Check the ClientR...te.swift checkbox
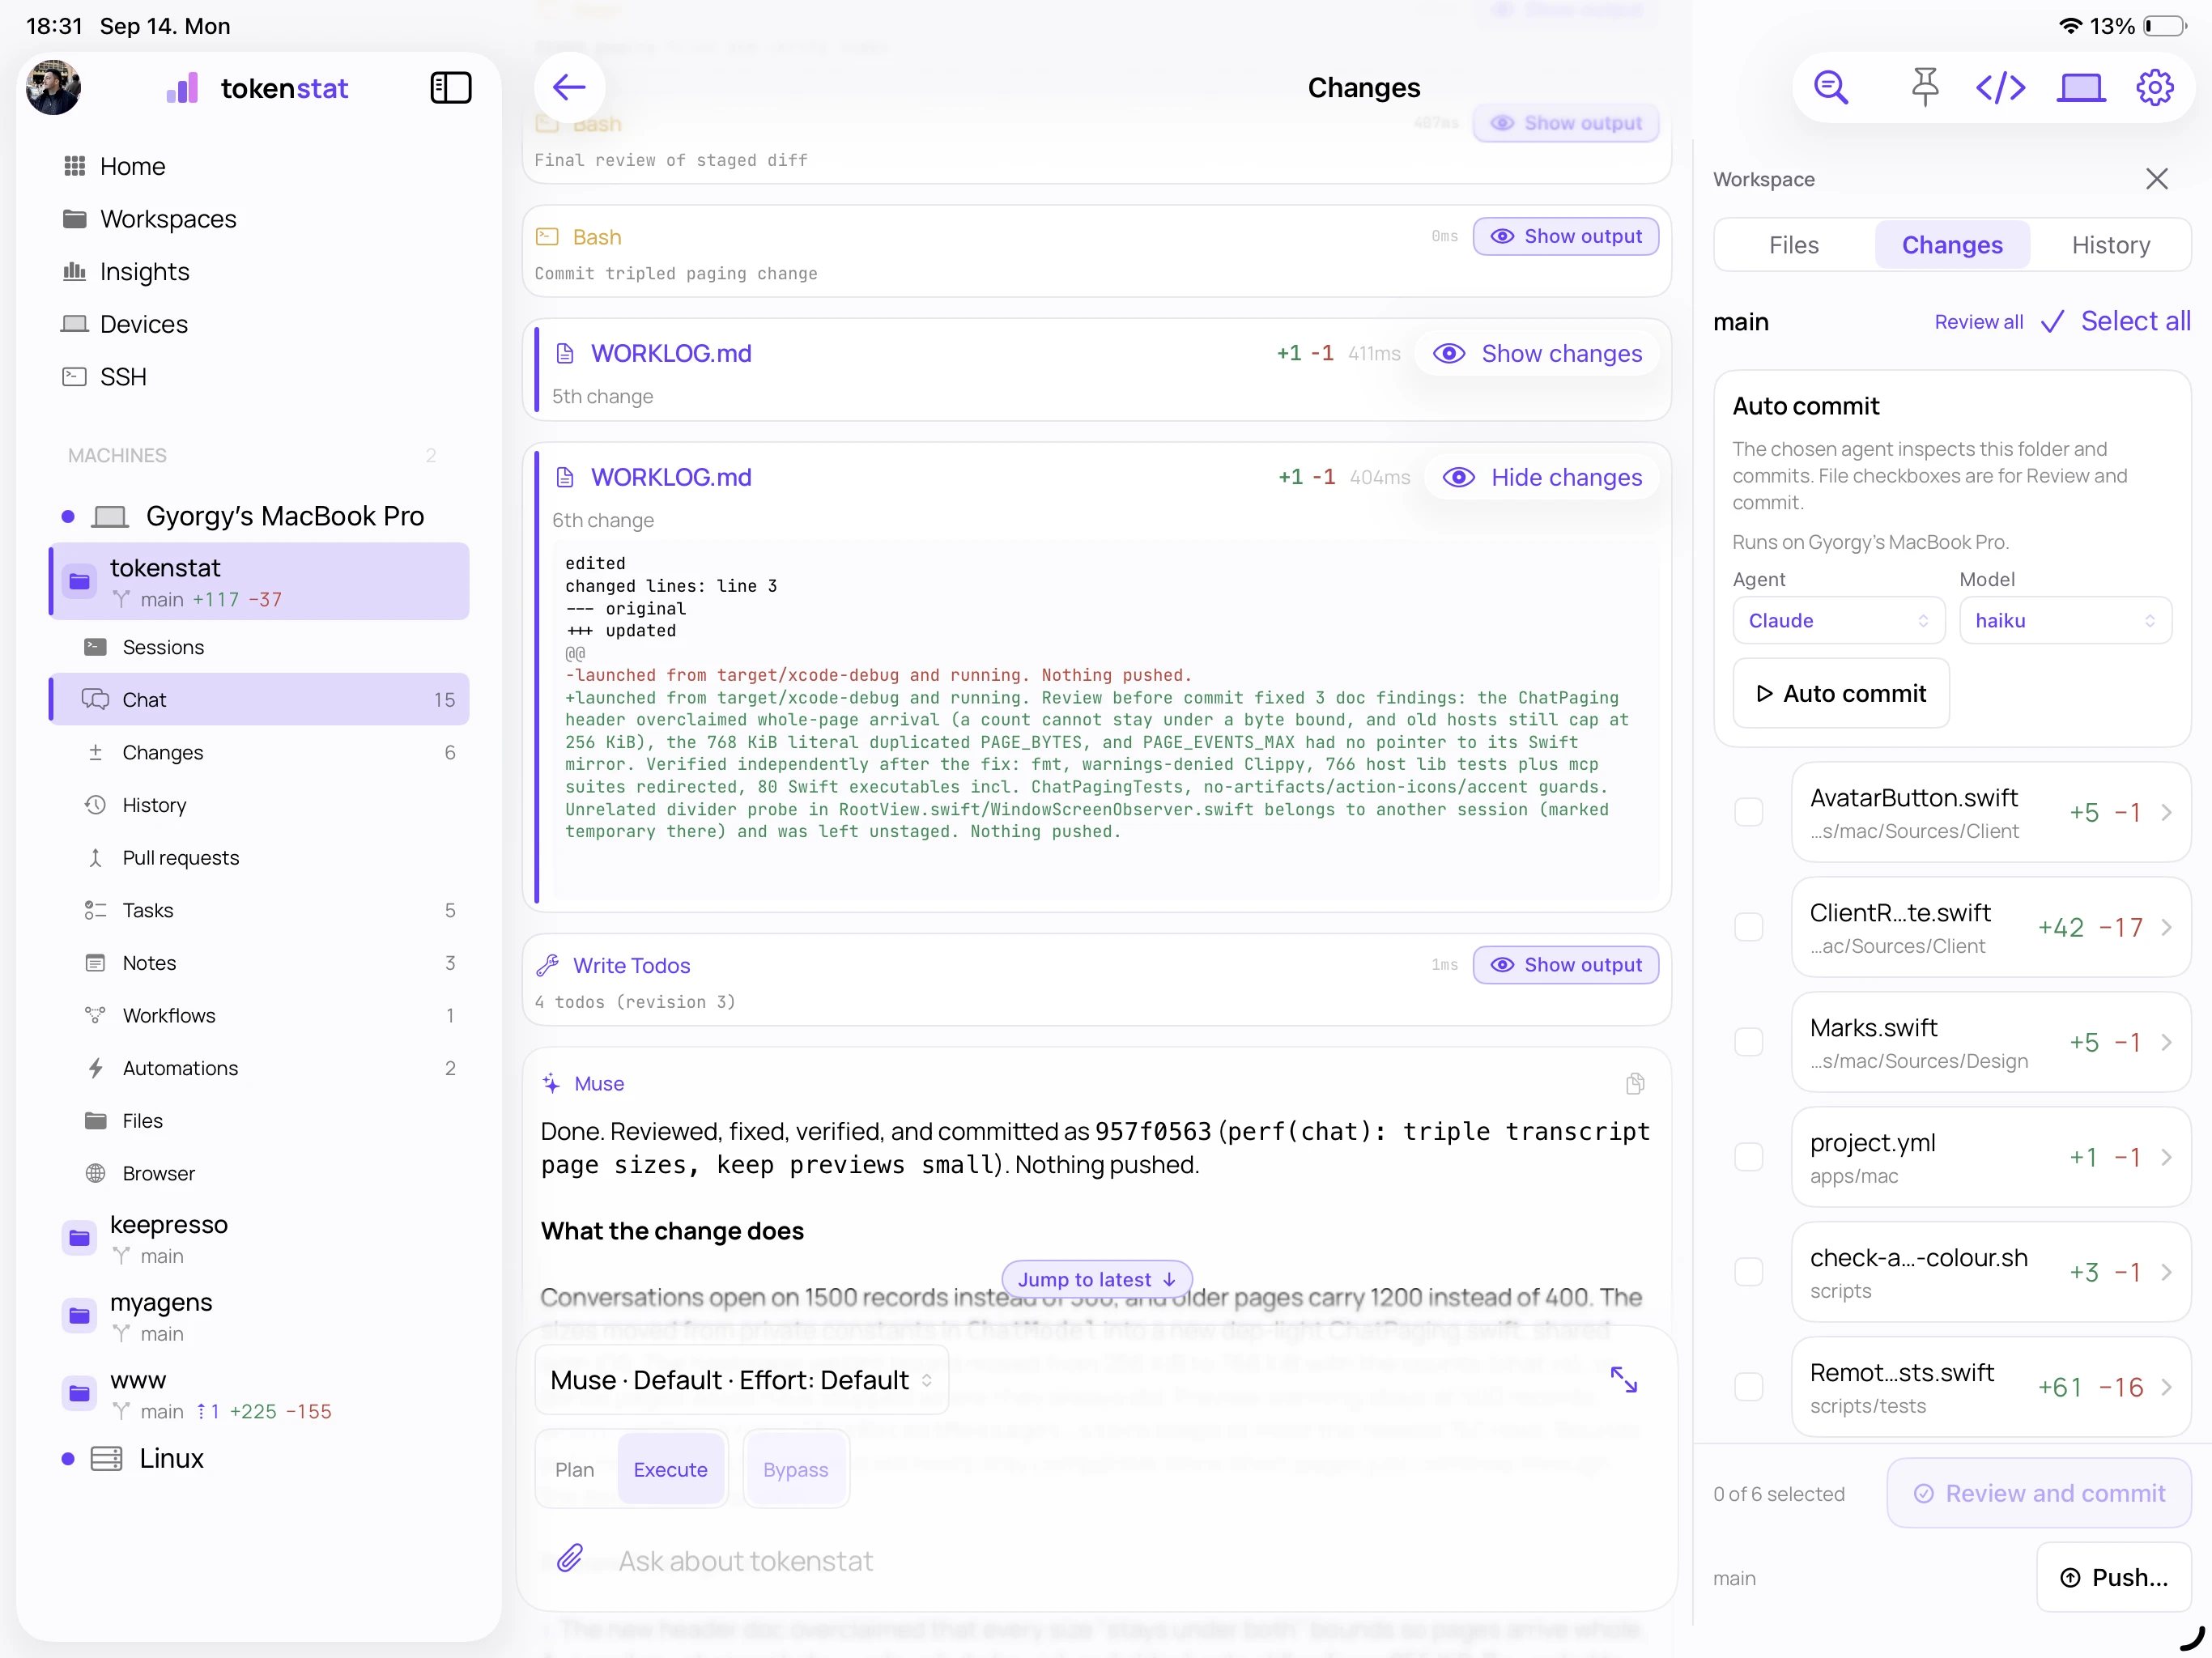2212x1658 pixels. (x=1748, y=927)
